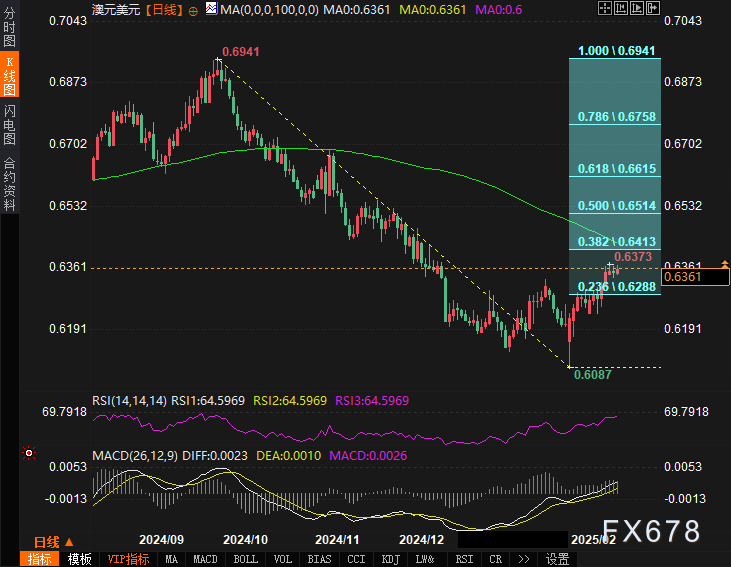Image resolution: width=731 pixels, height=567 pixels.
Task: Toggle the MACD indicator button
Action: pos(205,559)
